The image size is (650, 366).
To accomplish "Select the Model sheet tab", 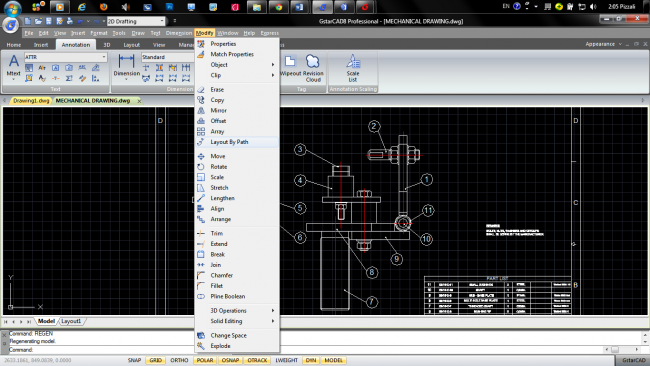I will click(46, 321).
